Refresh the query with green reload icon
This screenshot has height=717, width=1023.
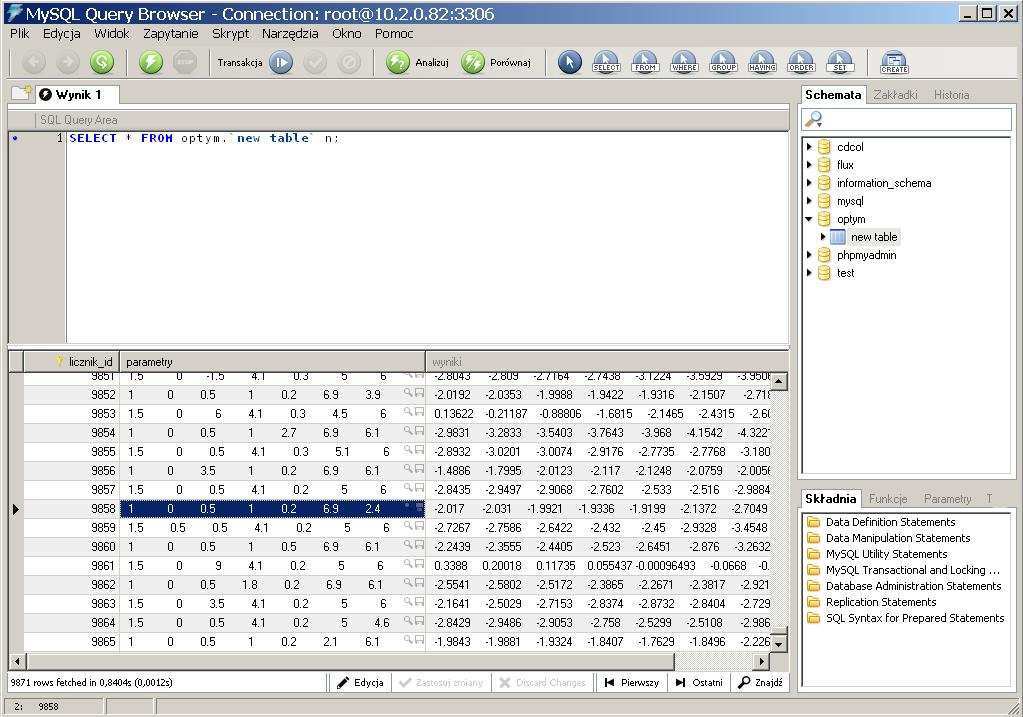[x=101, y=63]
